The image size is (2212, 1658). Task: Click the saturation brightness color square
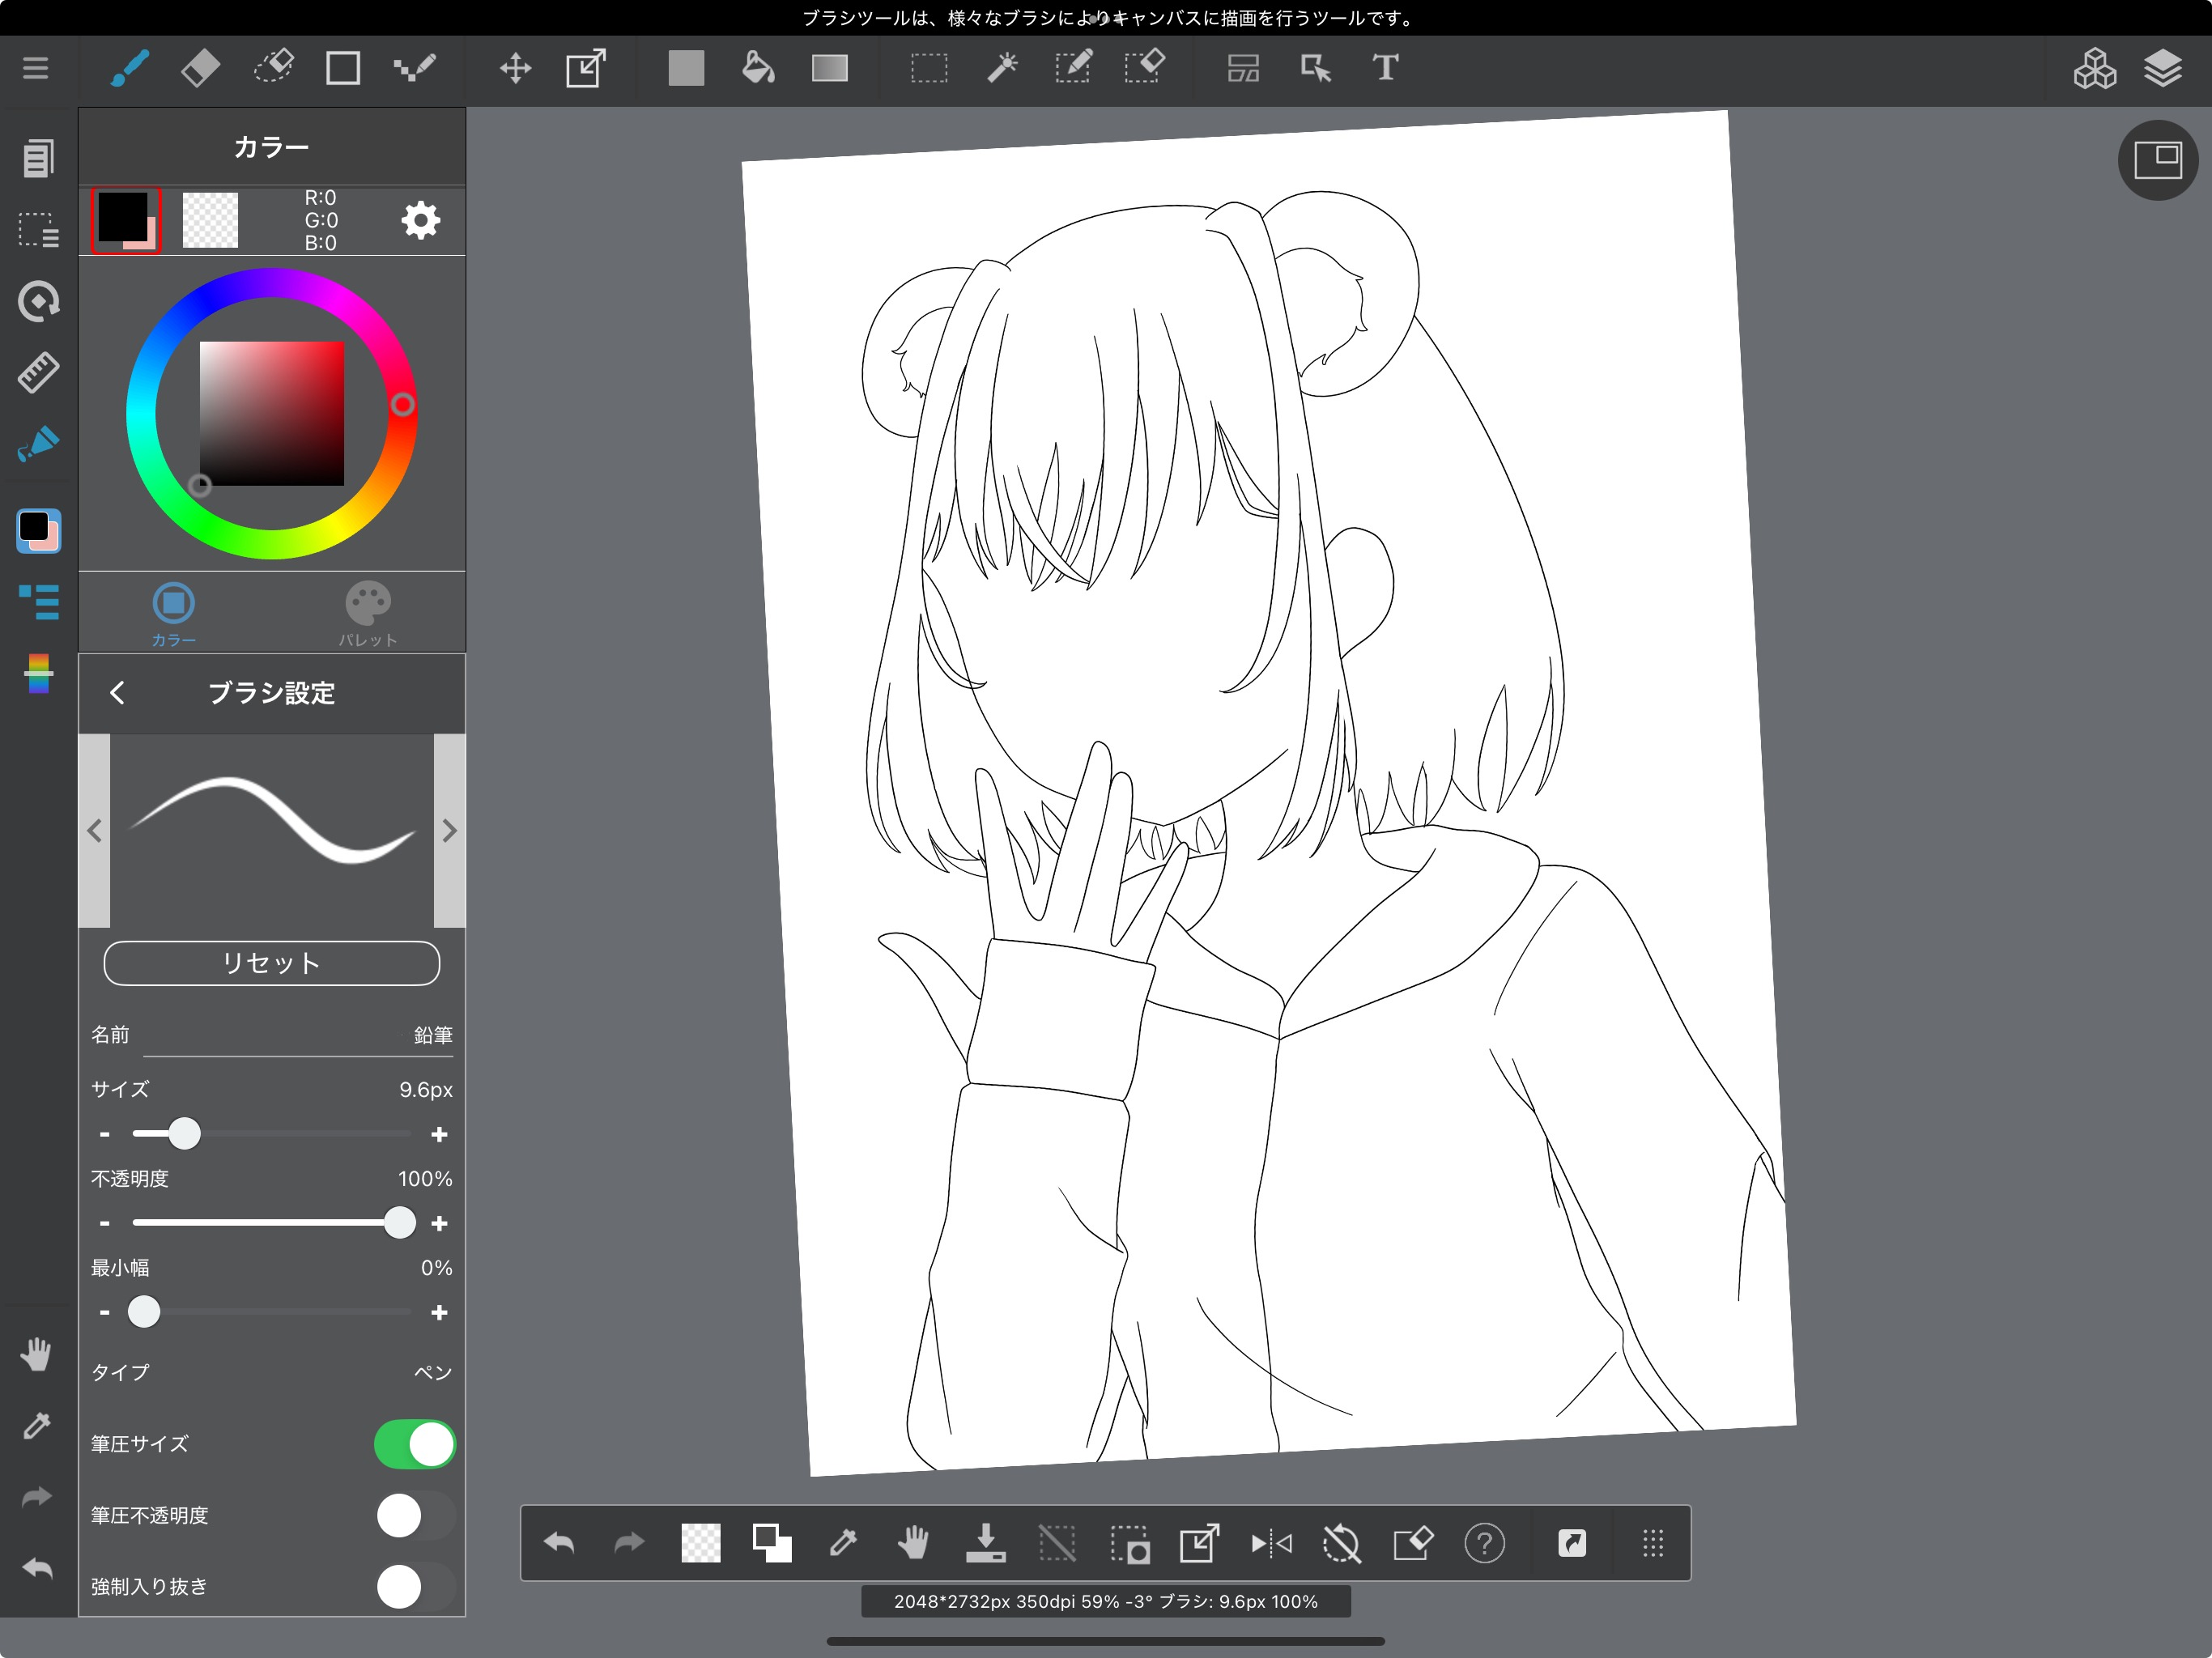272,413
